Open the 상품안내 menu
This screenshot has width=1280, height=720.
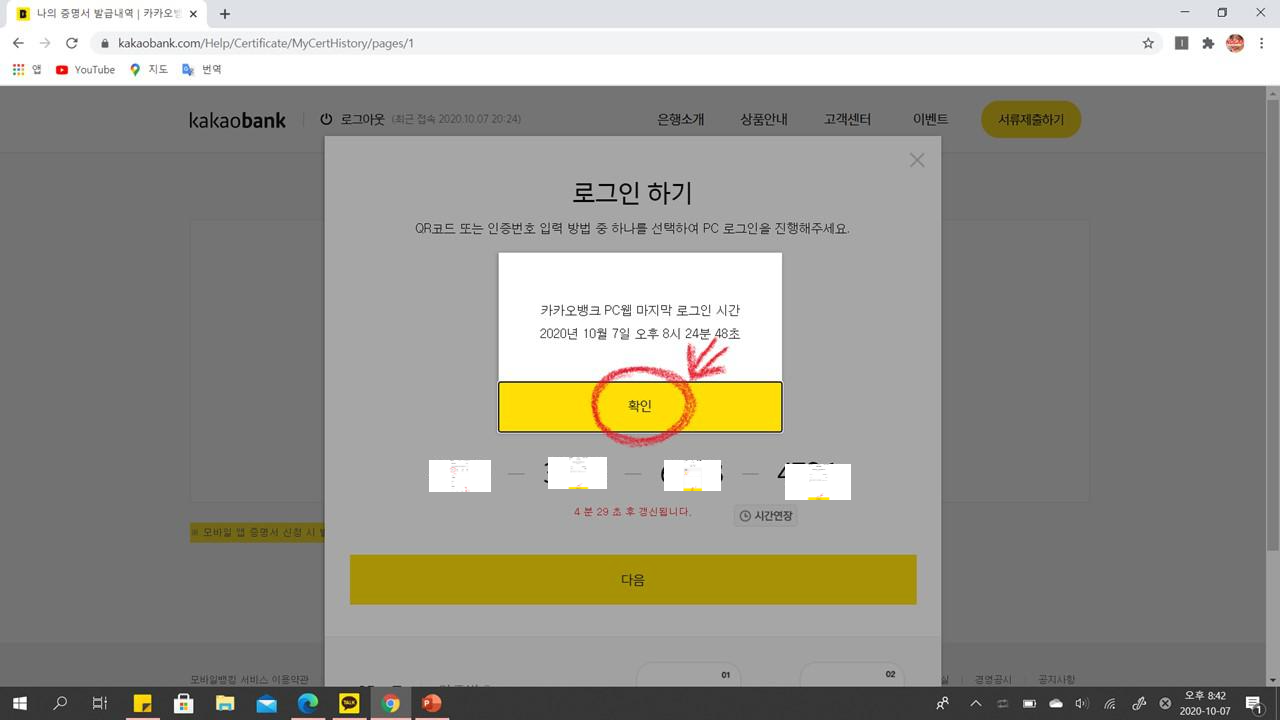tap(764, 119)
